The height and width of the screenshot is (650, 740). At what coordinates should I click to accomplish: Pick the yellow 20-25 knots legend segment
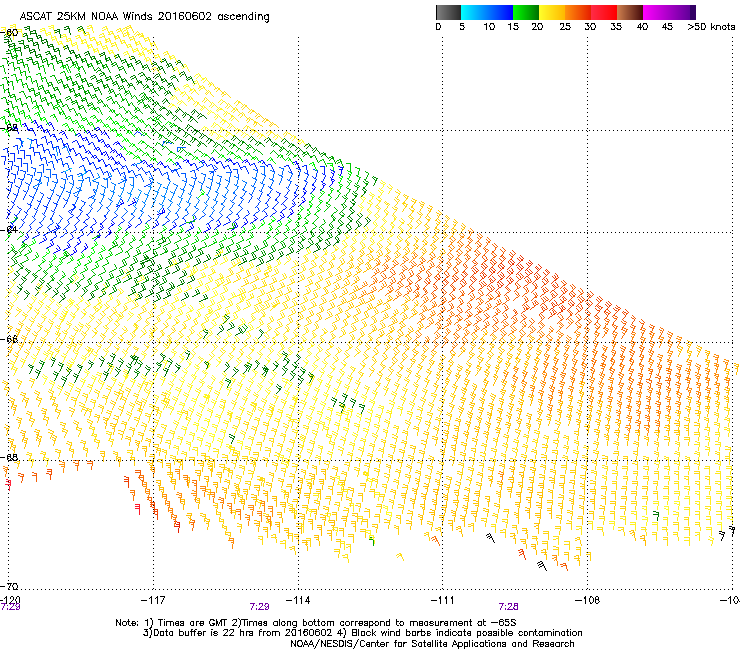[x=552, y=12]
